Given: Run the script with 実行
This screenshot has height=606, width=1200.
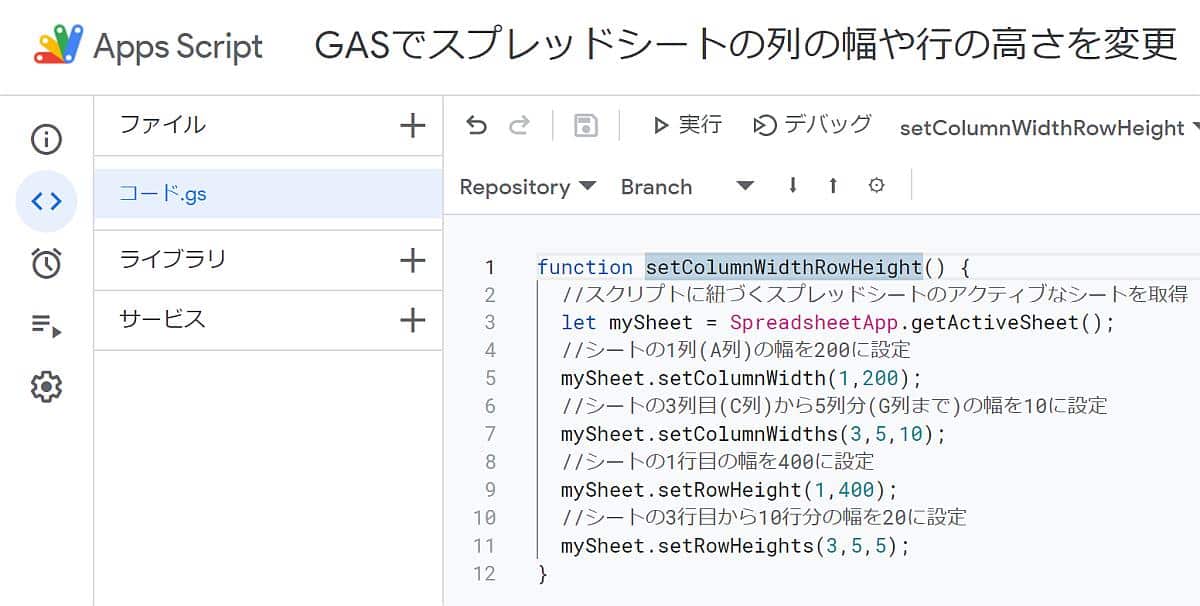Looking at the screenshot, I should coord(687,125).
